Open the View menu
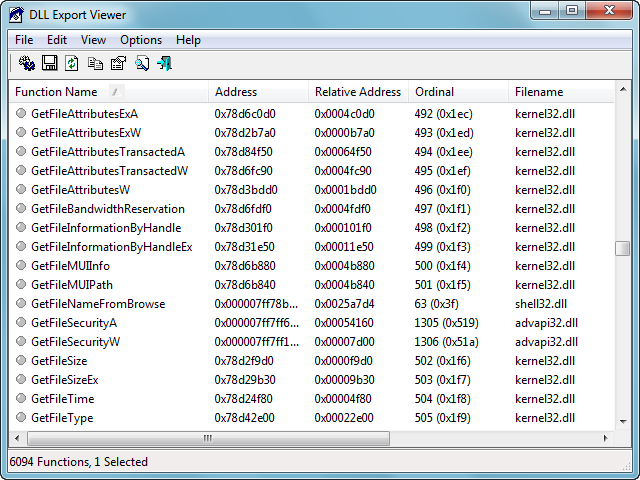 (x=93, y=40)
